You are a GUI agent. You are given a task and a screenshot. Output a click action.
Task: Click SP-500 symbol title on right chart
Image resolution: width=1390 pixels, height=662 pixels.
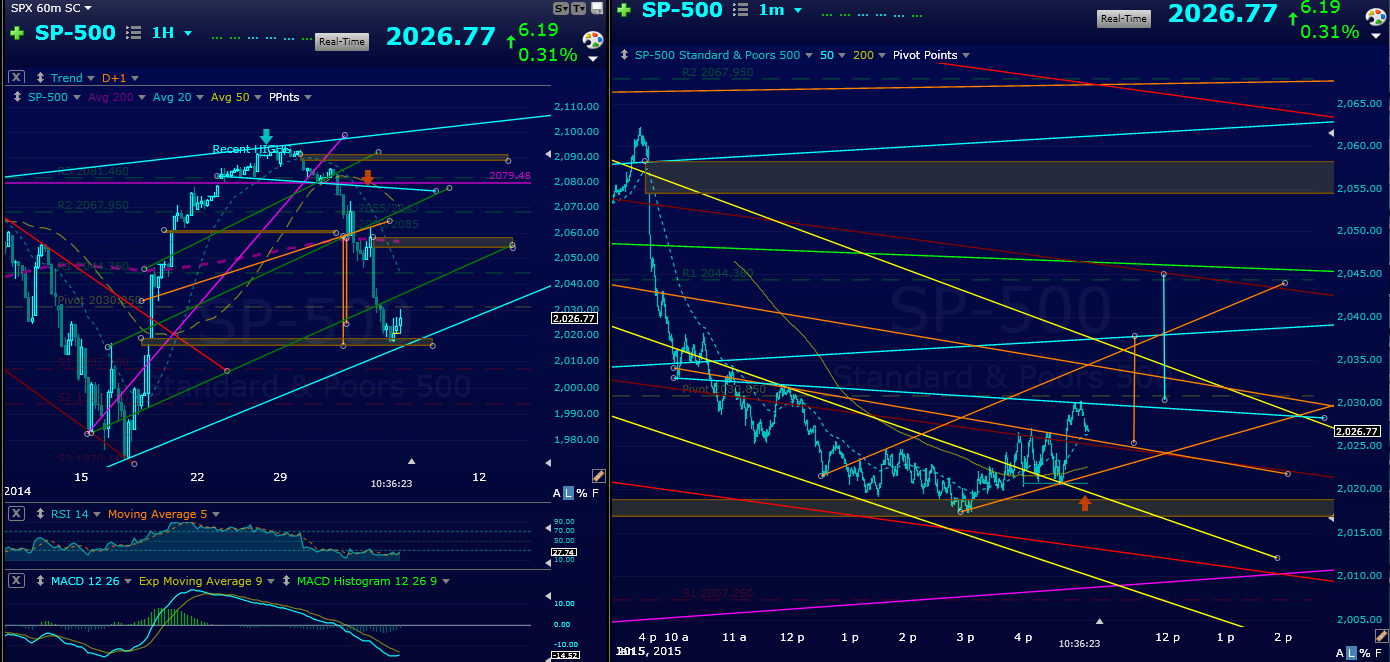(682, 11)
